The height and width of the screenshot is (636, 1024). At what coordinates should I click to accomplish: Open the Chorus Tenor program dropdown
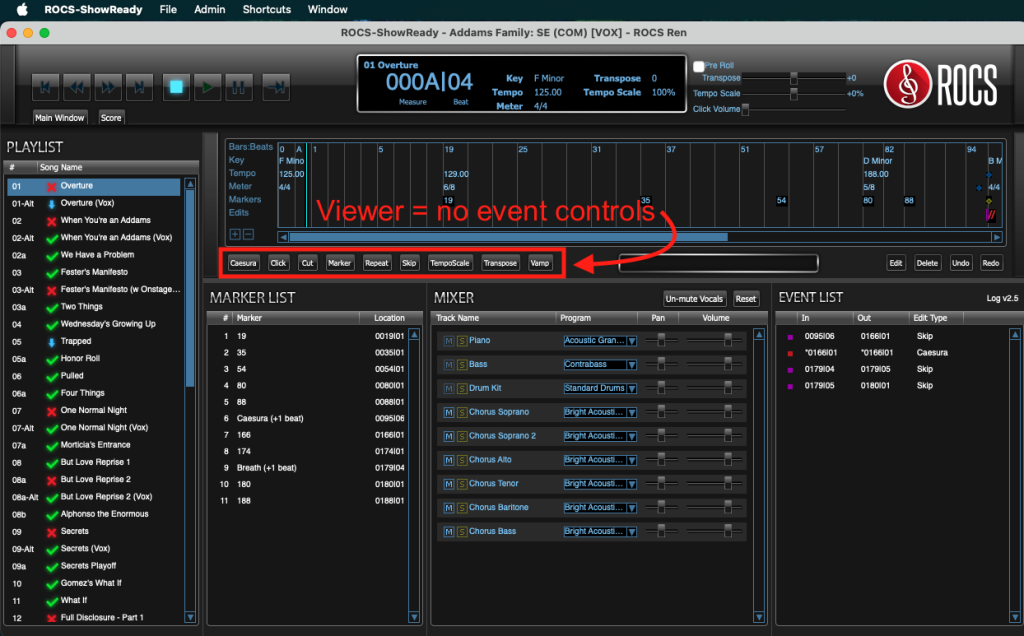[632, 484]
